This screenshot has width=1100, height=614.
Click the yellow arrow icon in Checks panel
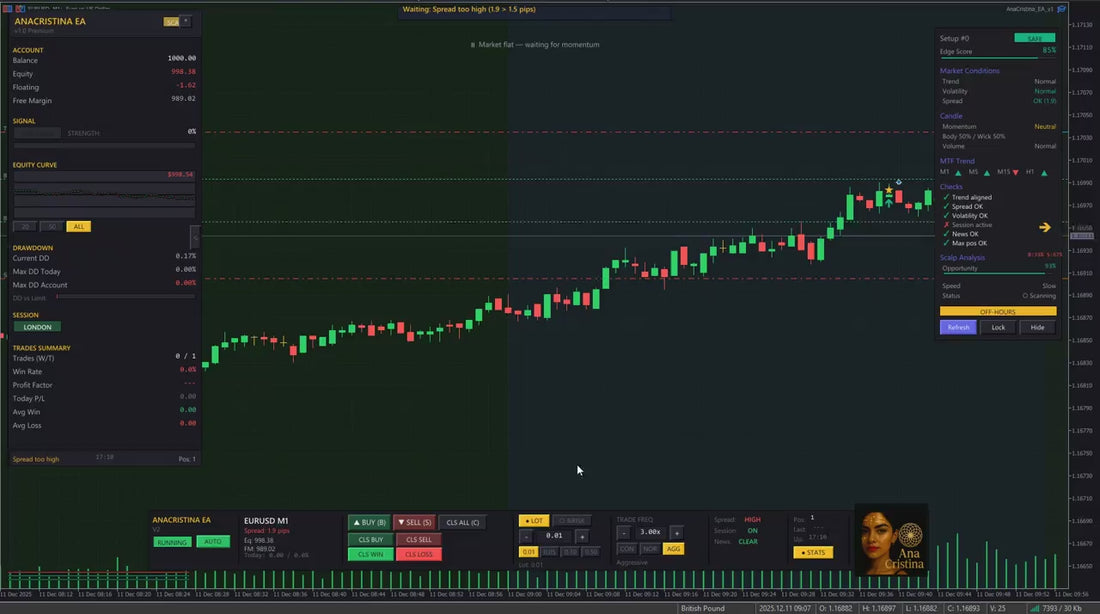pos(1044,228)
